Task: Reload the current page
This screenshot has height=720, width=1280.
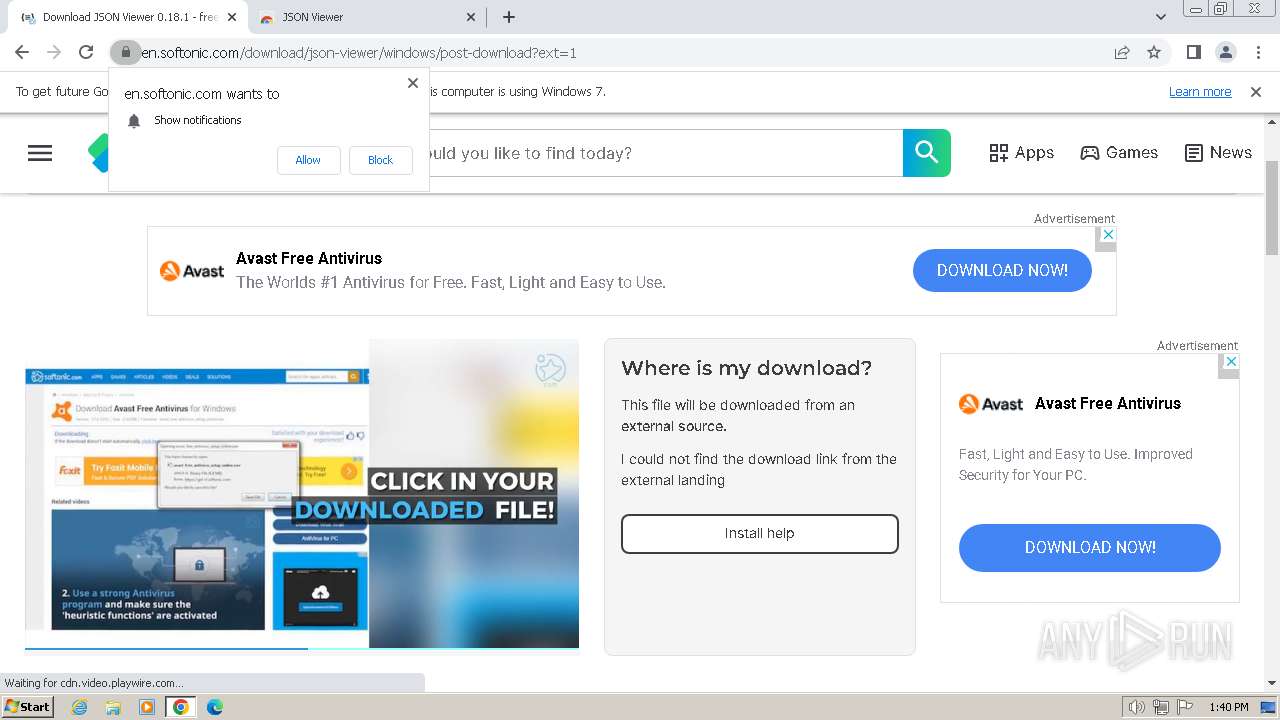Action: (x=86, y=52)
